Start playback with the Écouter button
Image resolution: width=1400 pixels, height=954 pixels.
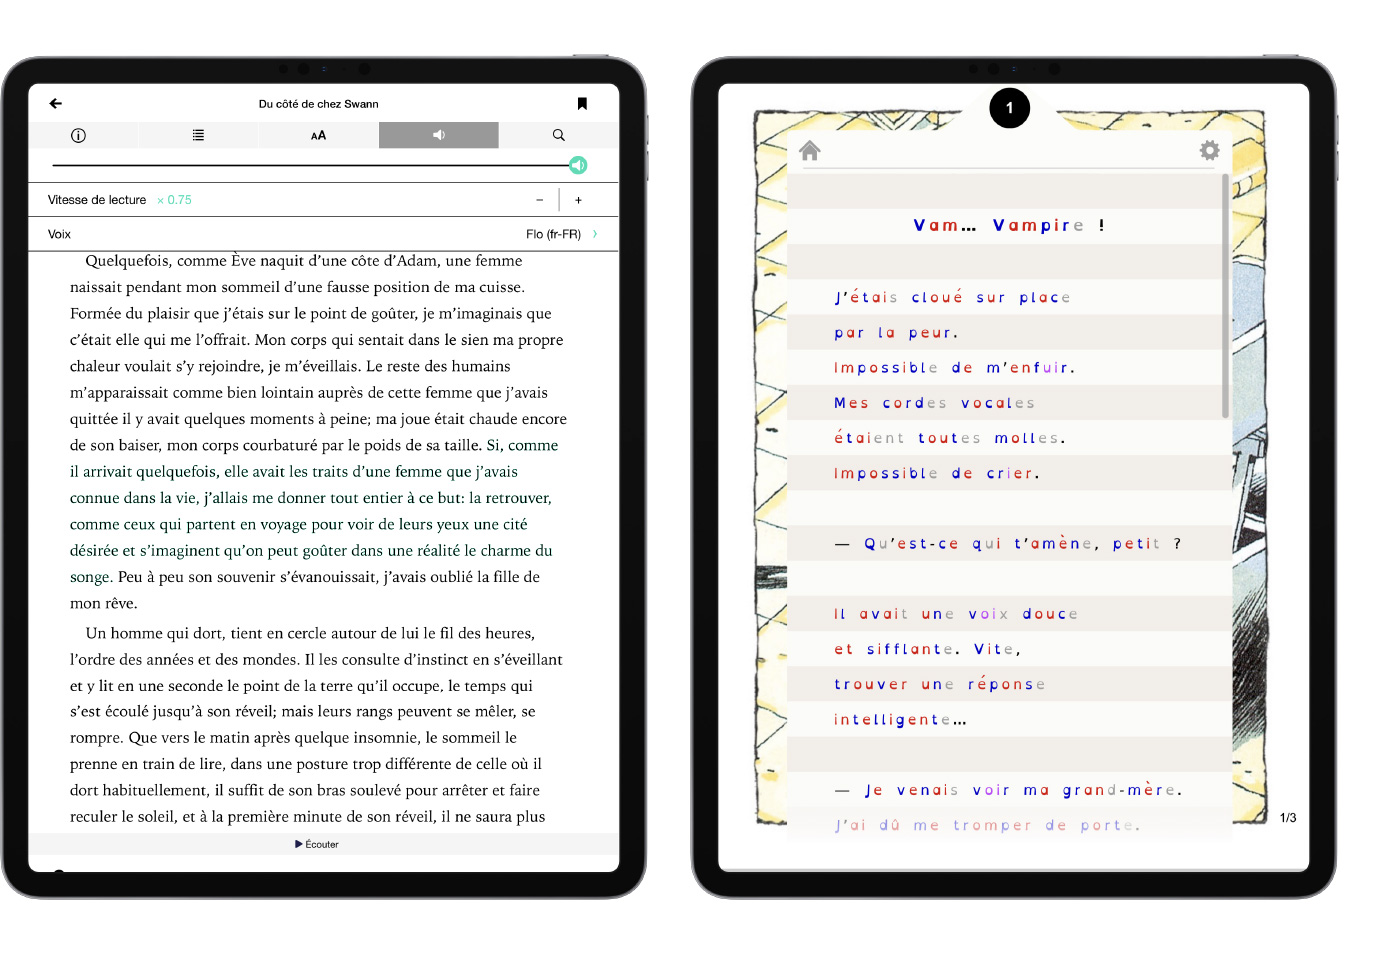pos(317,844)
